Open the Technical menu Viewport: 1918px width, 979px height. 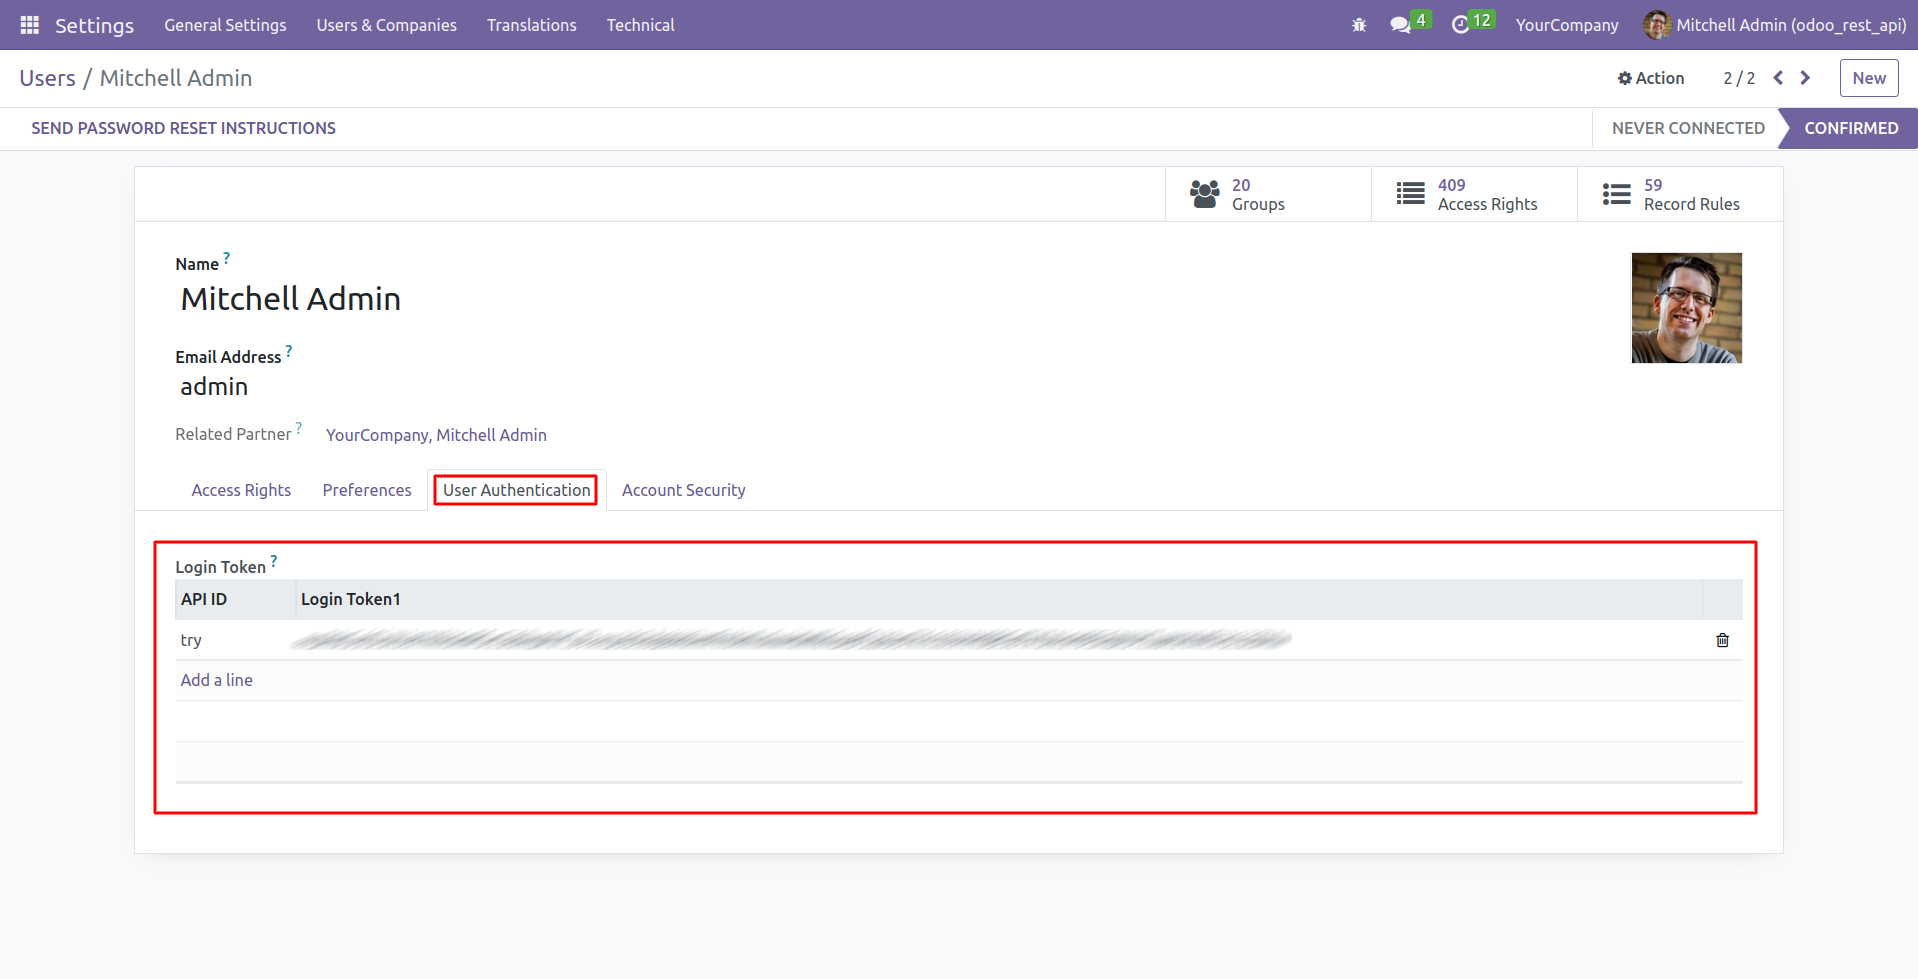click(639, 24)
